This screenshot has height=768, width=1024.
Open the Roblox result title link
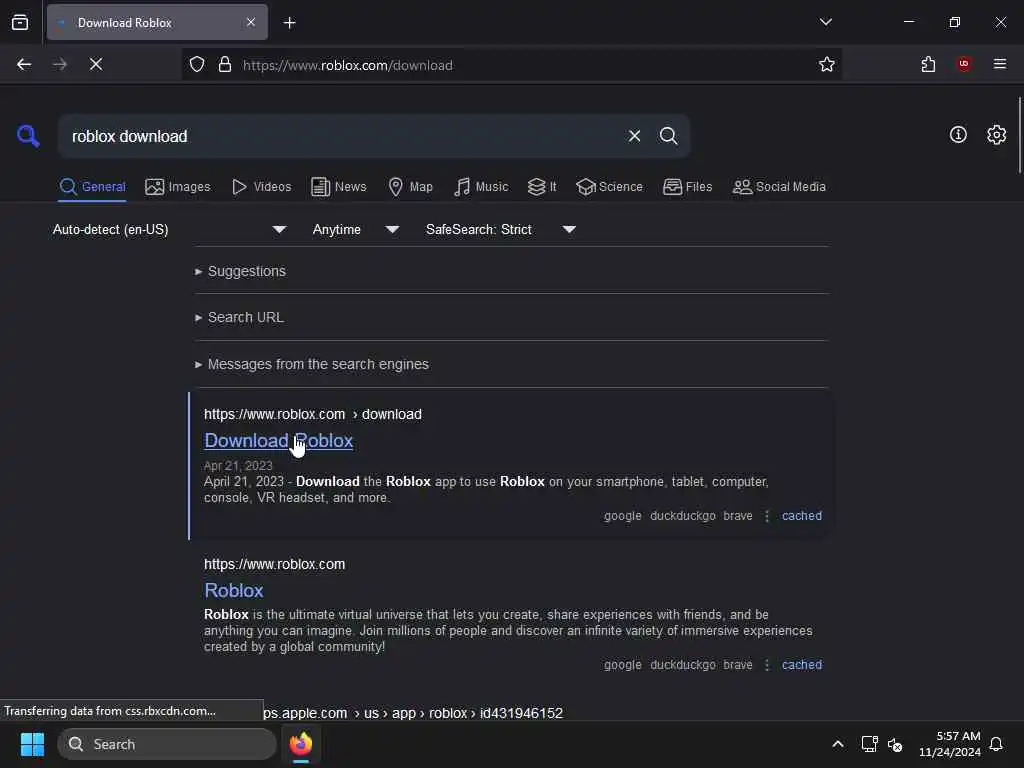pos(234,590)
